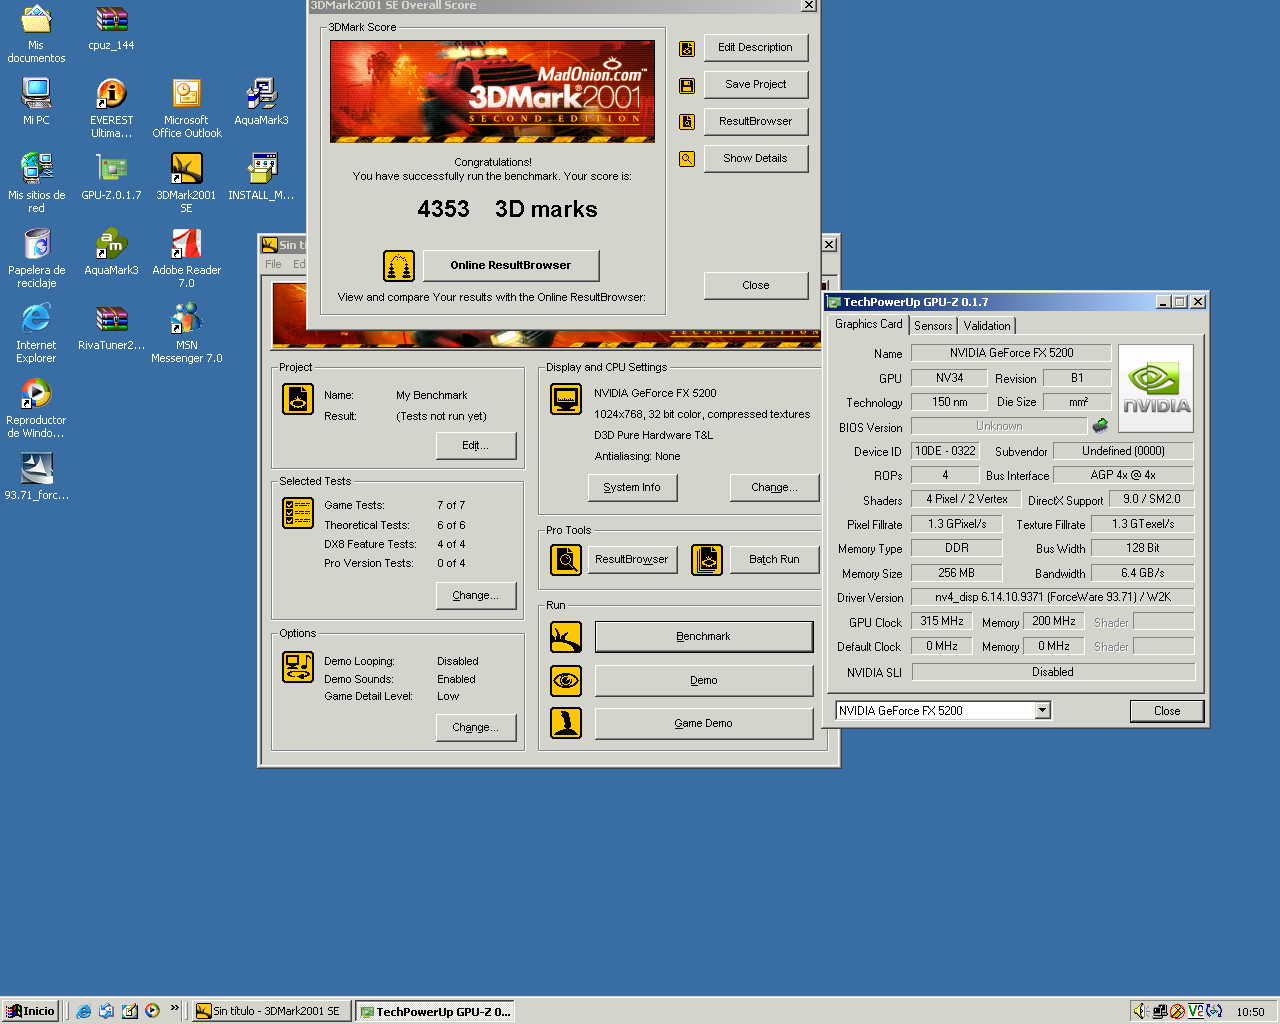Click the Name field showing NVIDIA GeForce FX 5200
Screen dimensions: 1280x1024
pos(1011,353)
